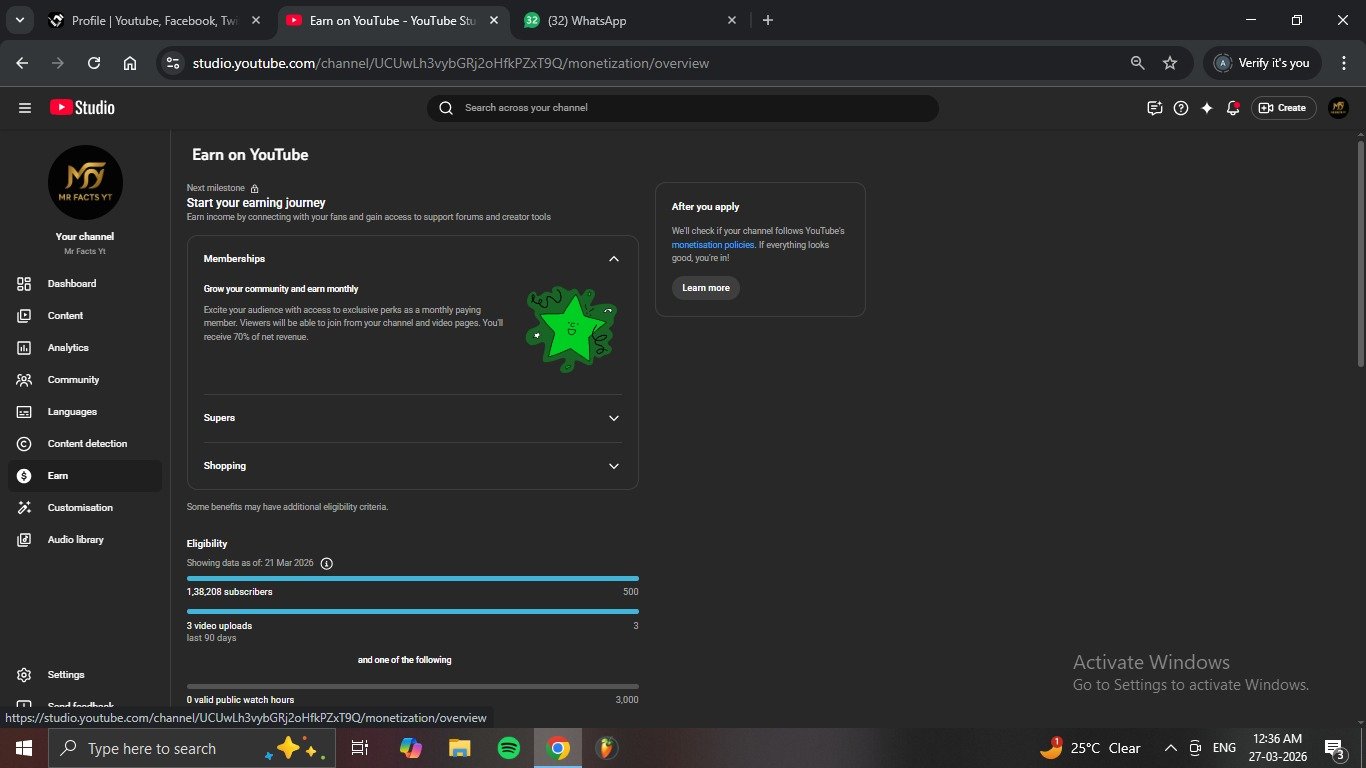Expand the Supers section
The width and height of the screenshot is (1366, 768).
coord(613,418)
